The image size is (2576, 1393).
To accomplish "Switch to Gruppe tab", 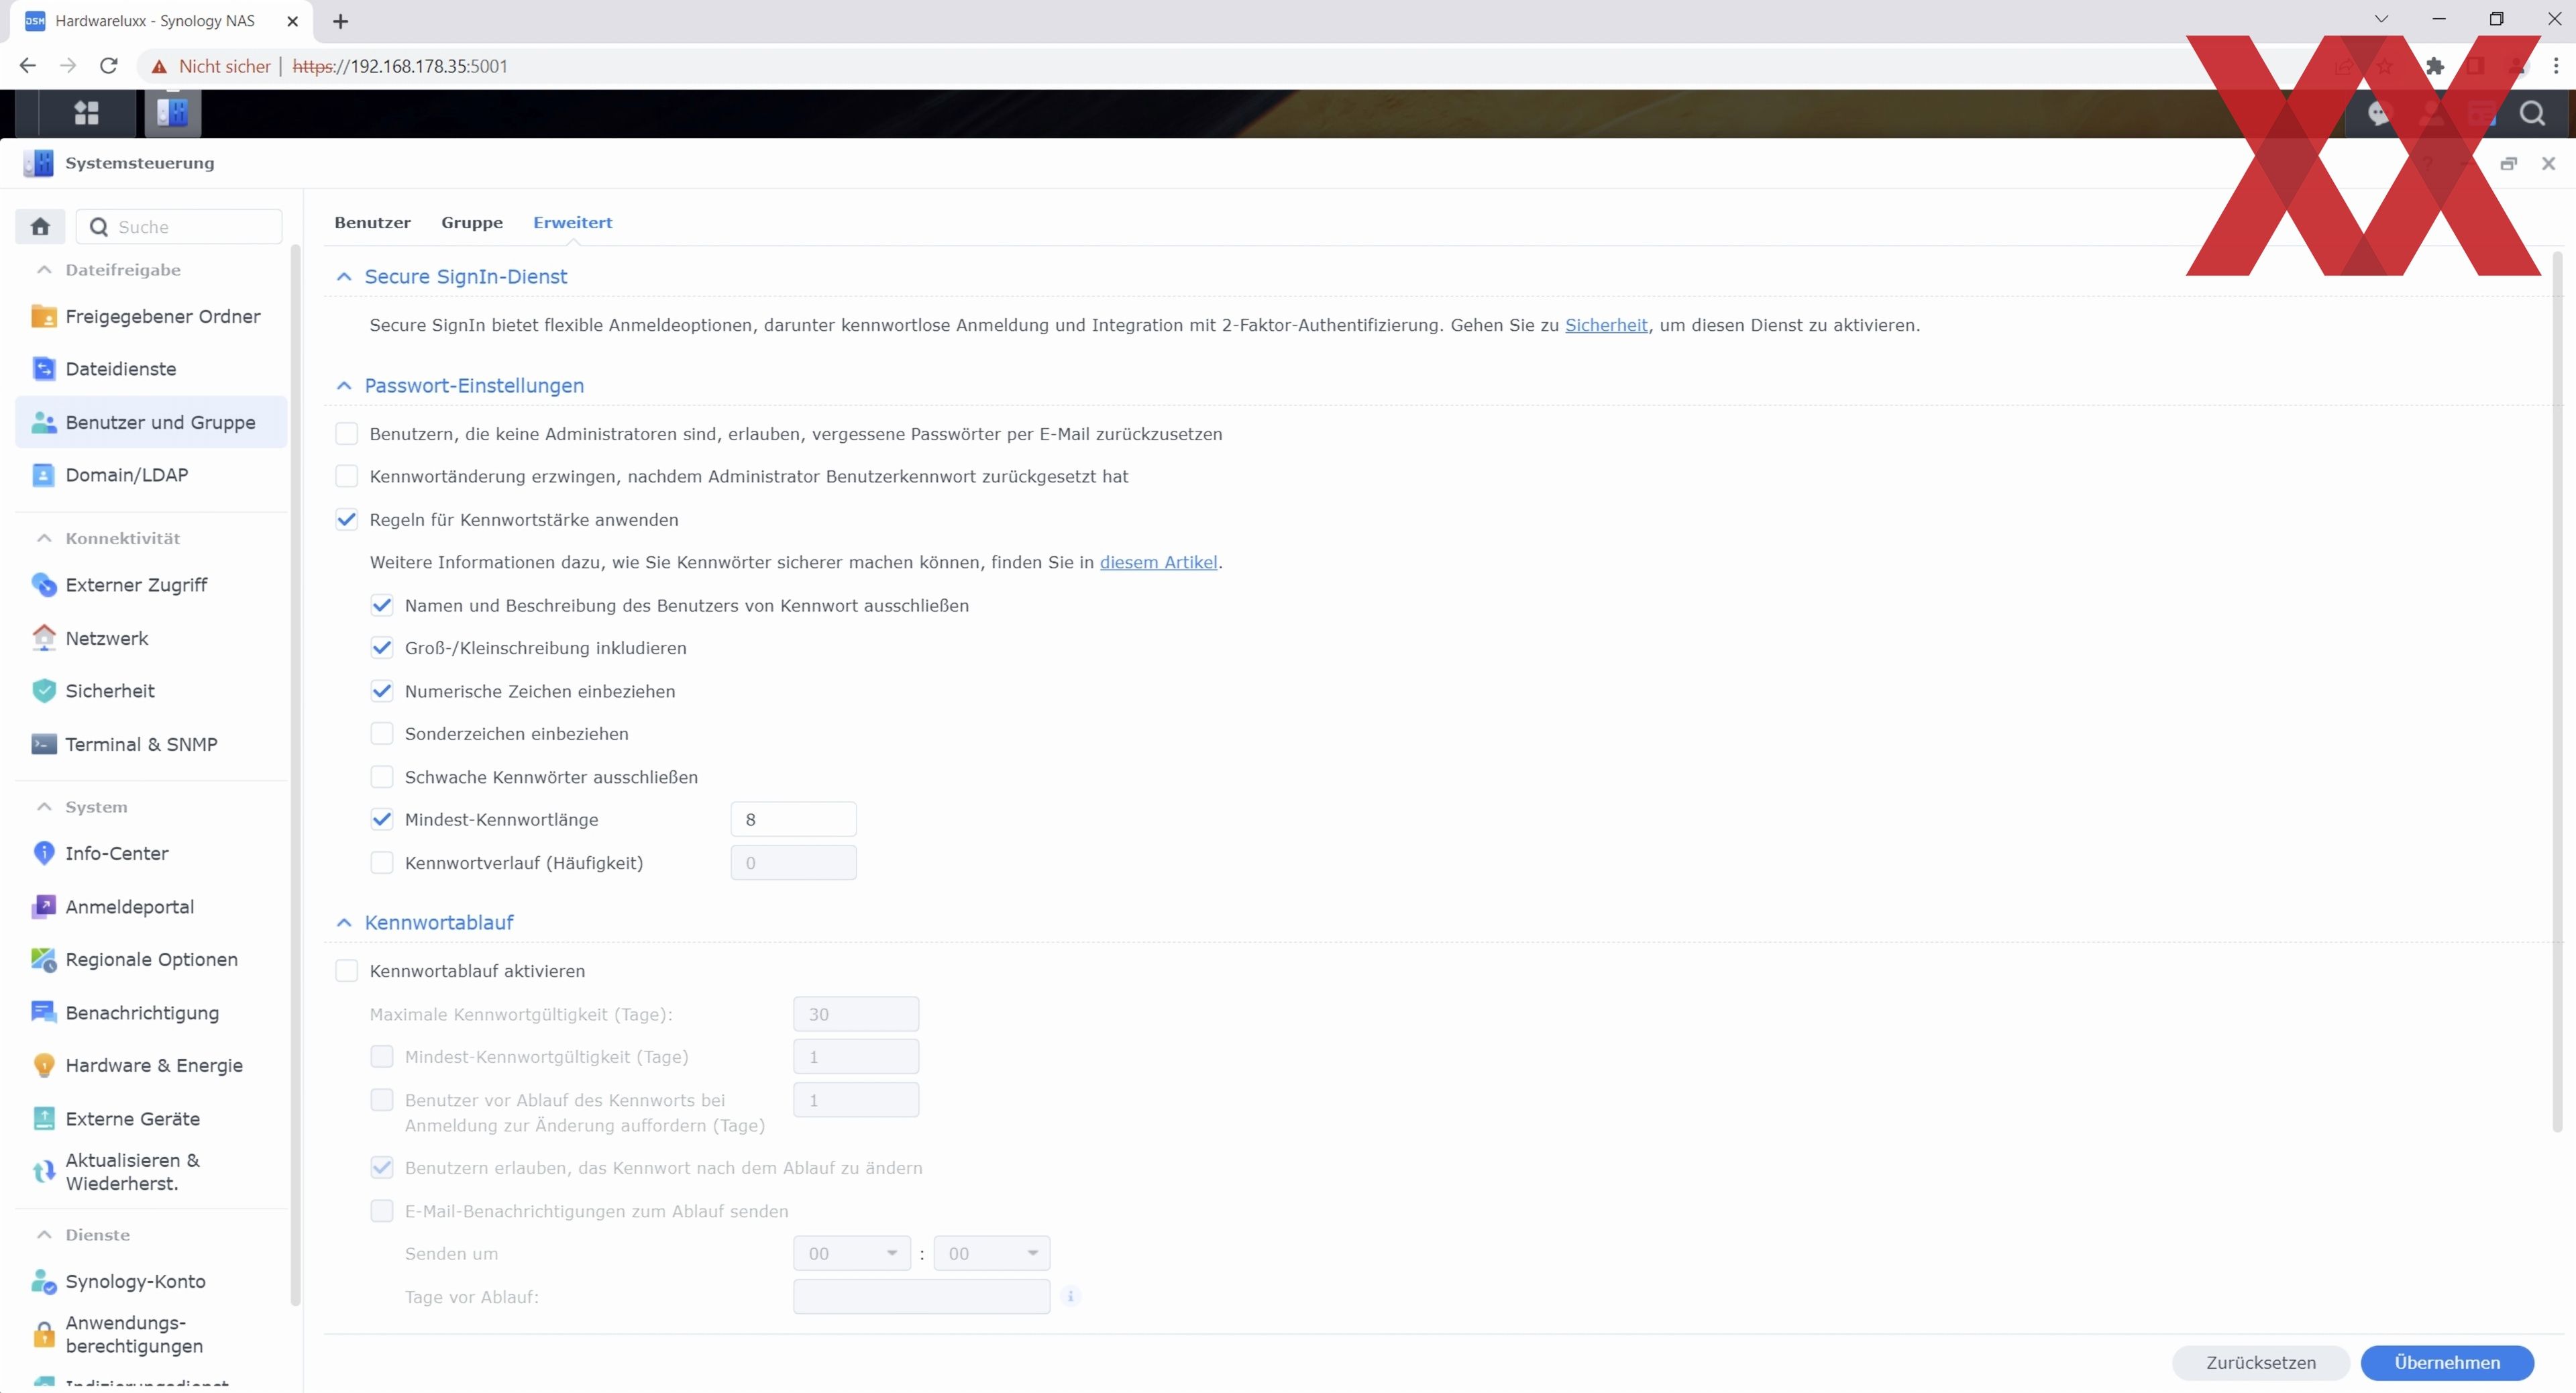I will [472, 223].
